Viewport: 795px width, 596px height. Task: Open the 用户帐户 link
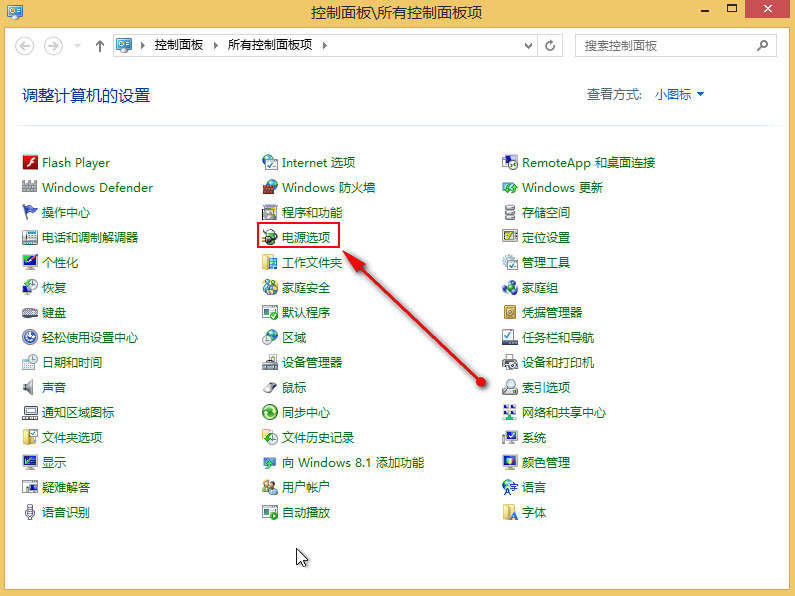click(x=306, y=488)
